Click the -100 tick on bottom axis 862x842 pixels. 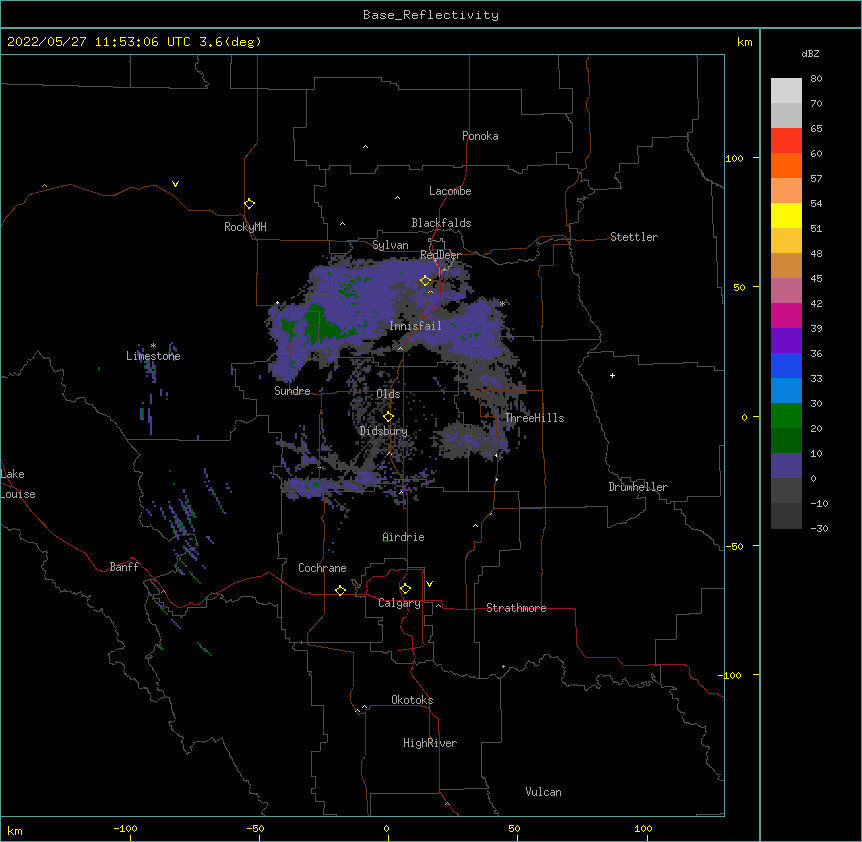(x=126, y=829)
